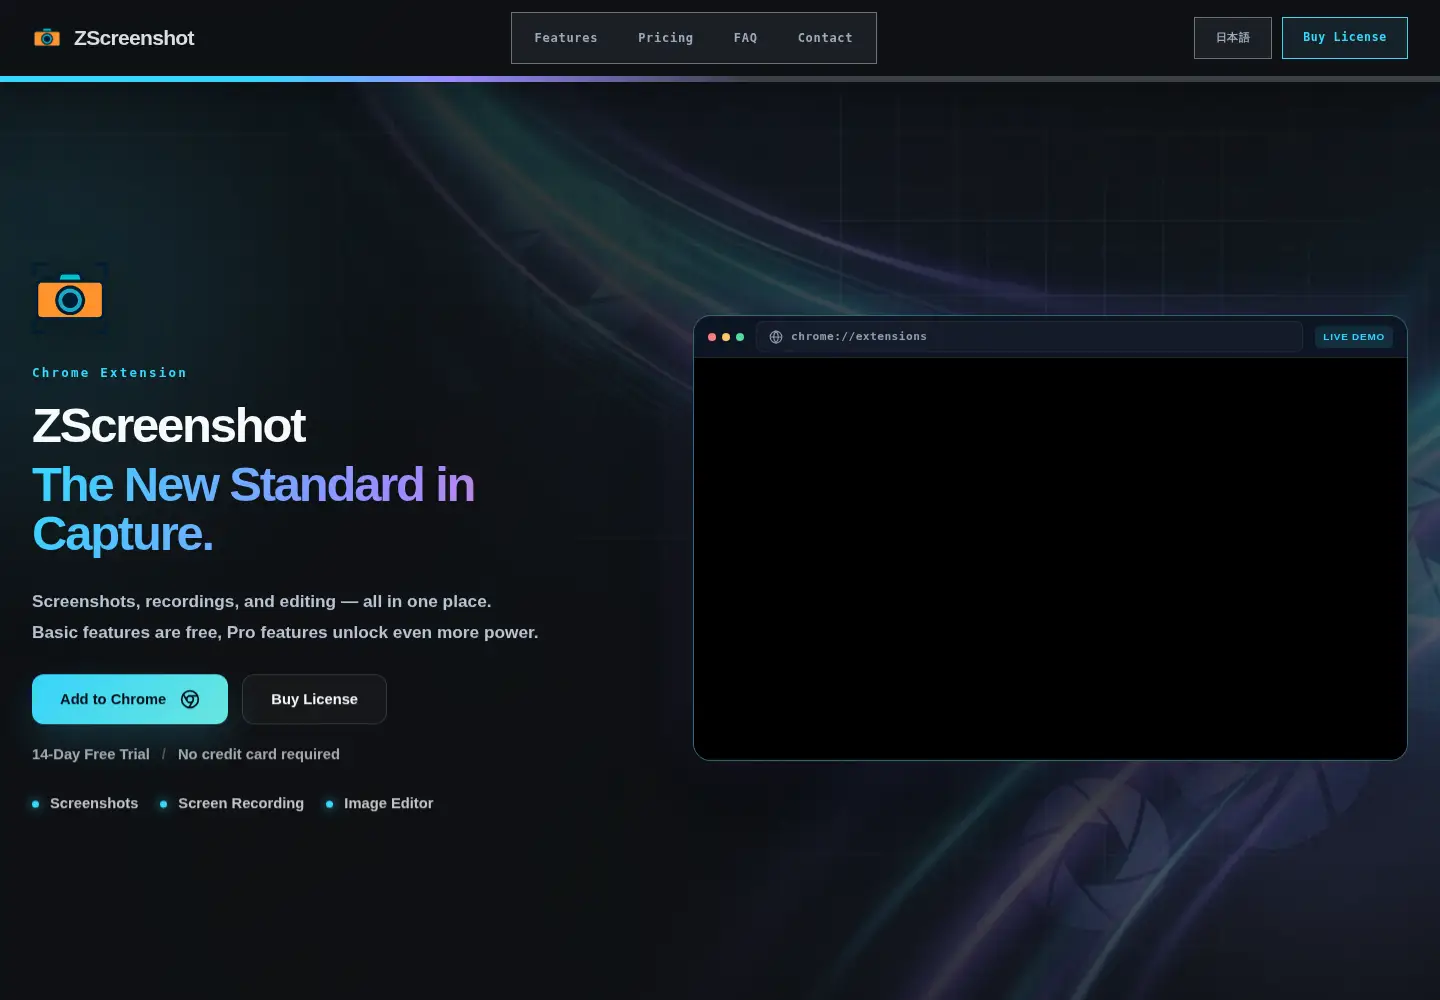
Task: Click the Image Editor feature tag
Action: (x=379, y=803)
